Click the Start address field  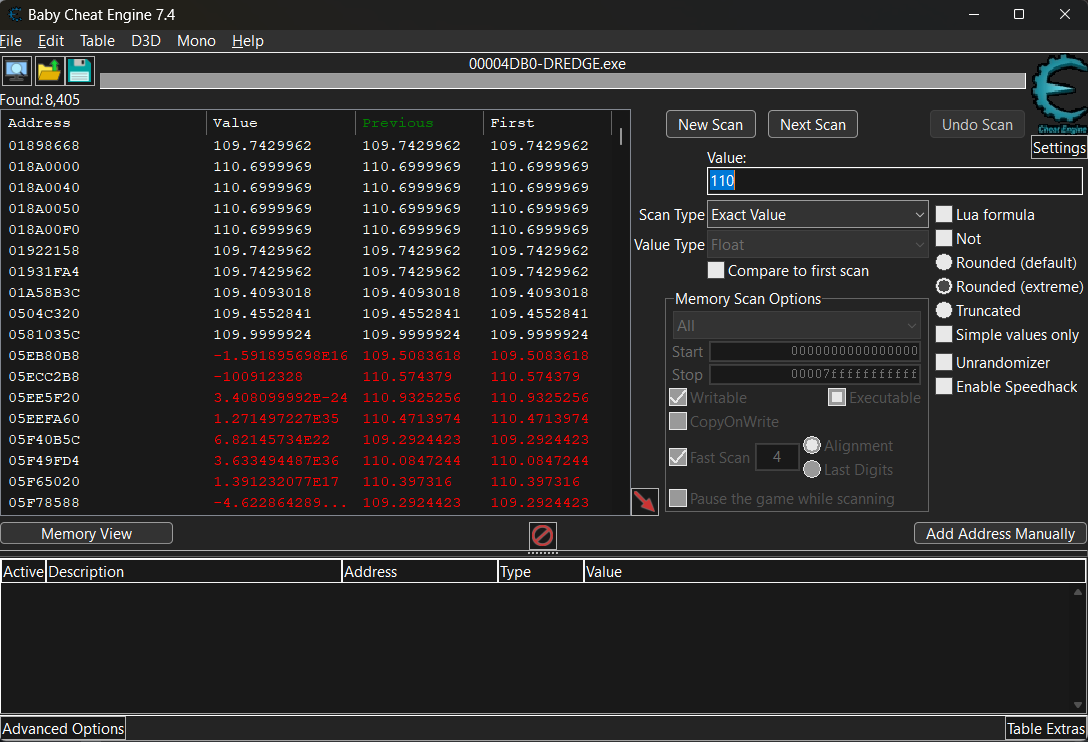pyautogui.click(x=815, y=351)
